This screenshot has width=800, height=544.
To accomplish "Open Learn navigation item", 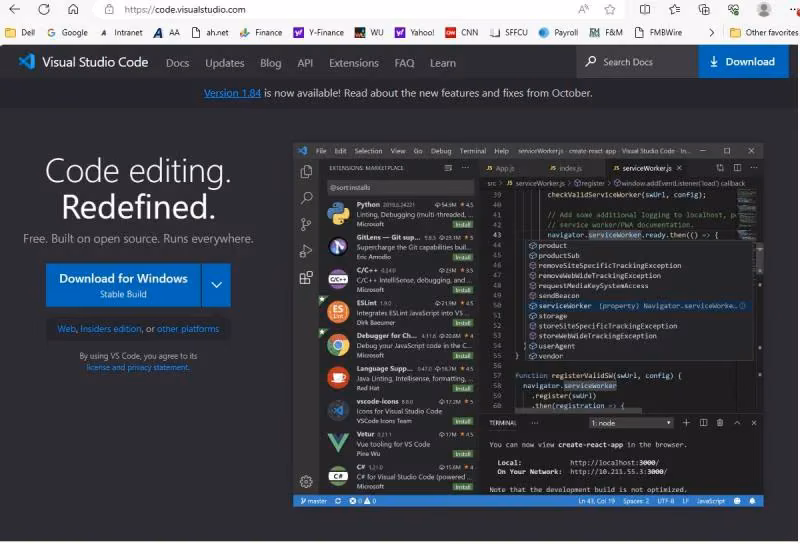I will coord(442,63).
